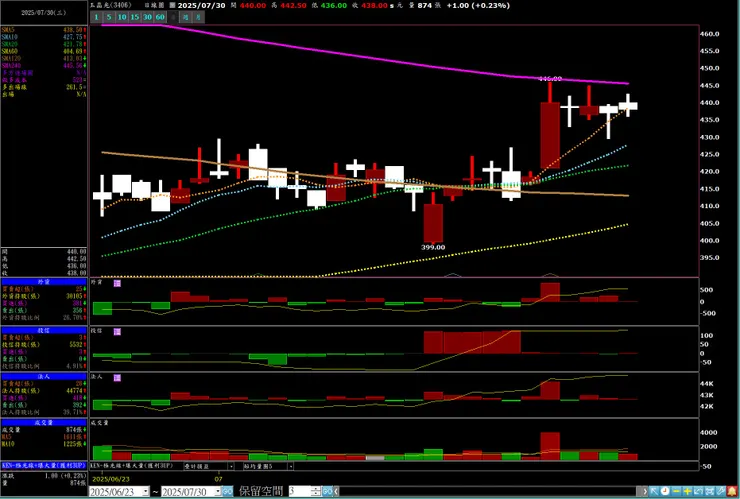Screen dimensions: 740x499
Task: Switch to 60-minute chart interval
Action: 160,17
